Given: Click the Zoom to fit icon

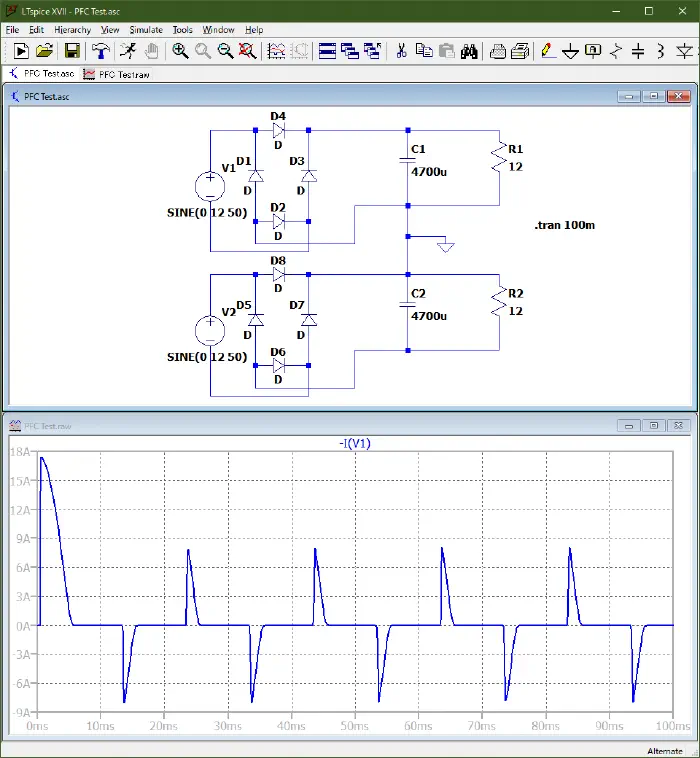Looking at the screenshot, I should coord(247,51).
